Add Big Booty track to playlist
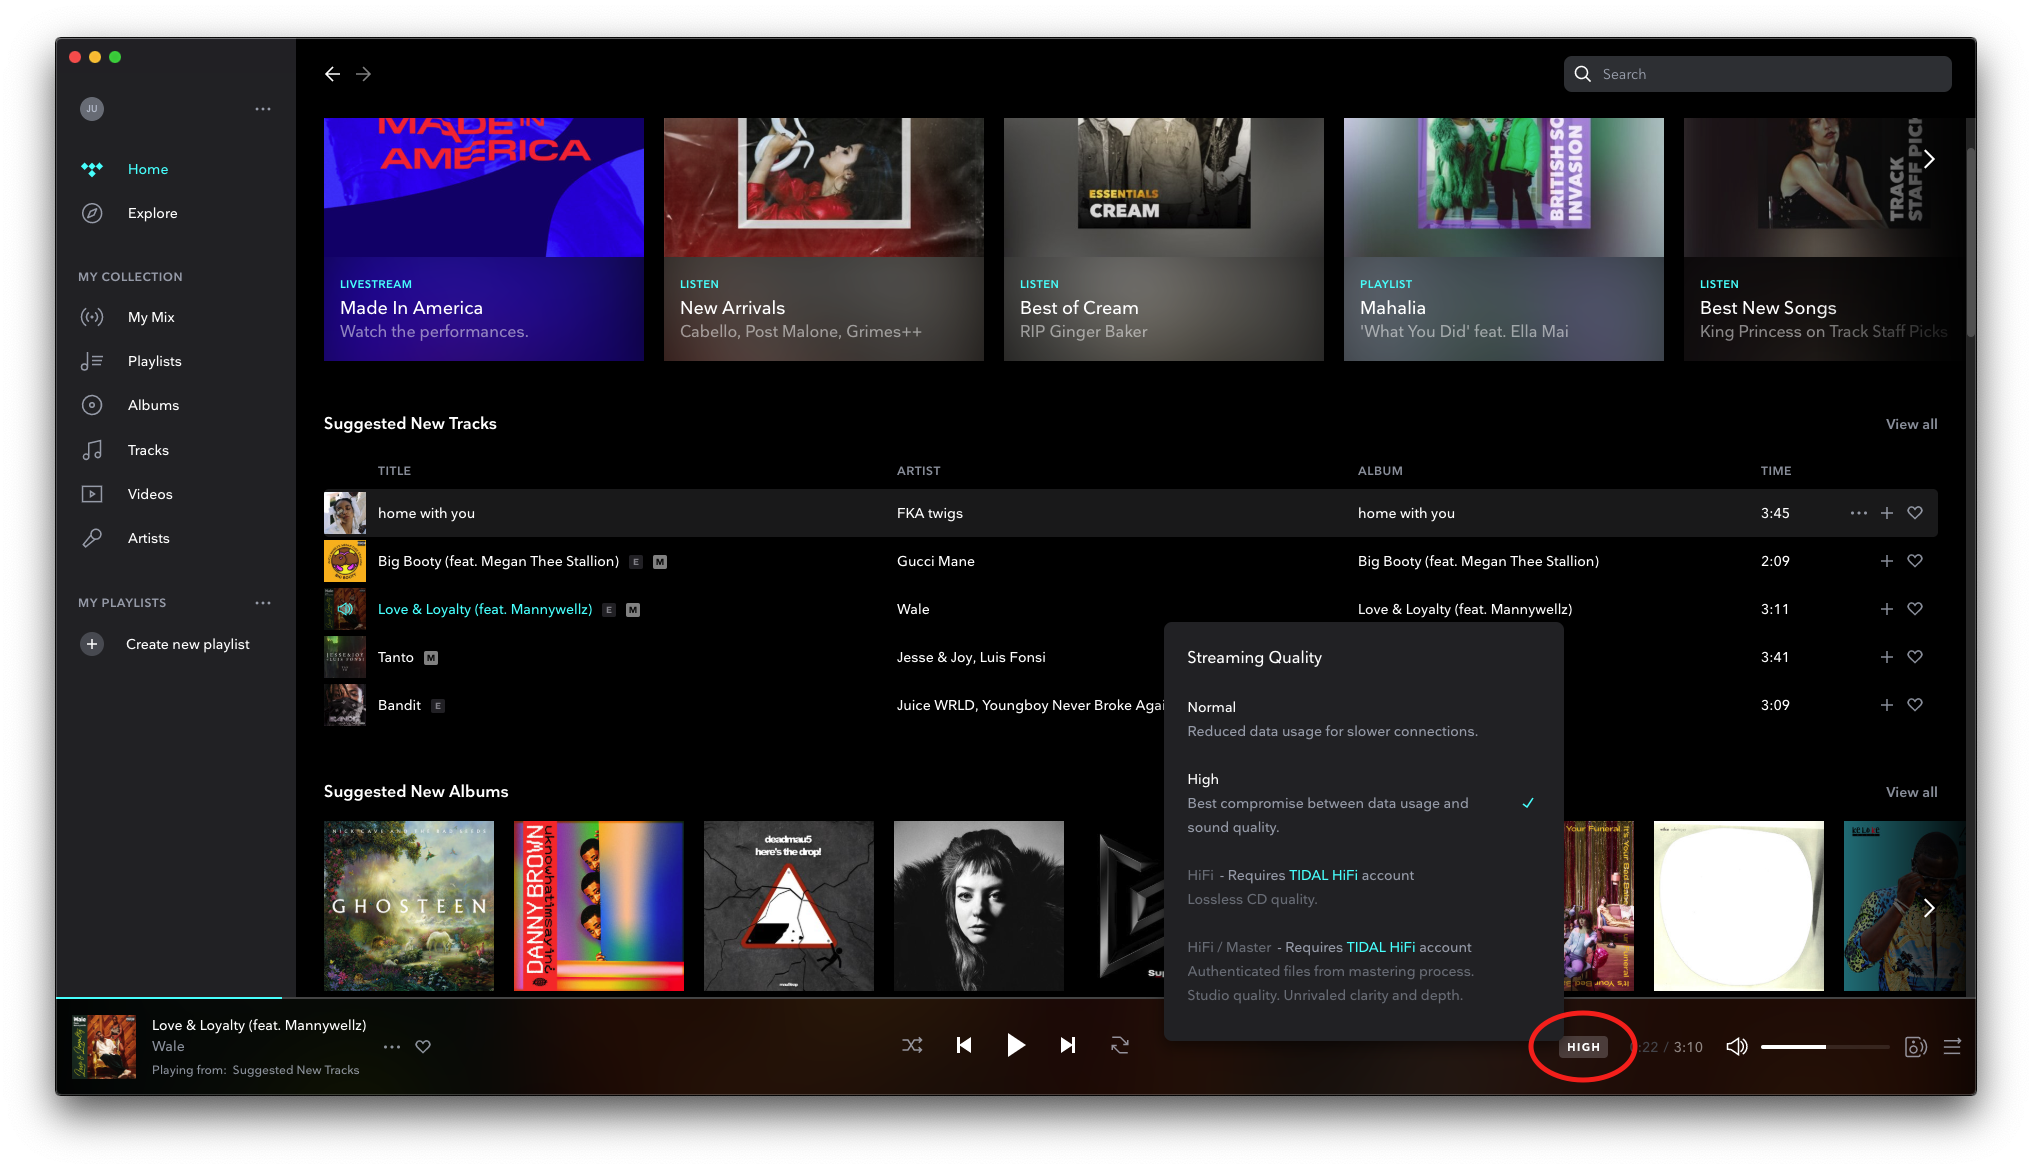Image resolution: width=2032 pixels, height=1169 pixels. [1887, 561]
